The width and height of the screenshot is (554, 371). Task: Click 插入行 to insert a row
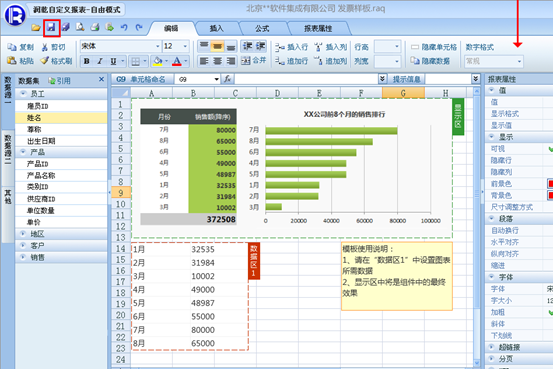292,47
